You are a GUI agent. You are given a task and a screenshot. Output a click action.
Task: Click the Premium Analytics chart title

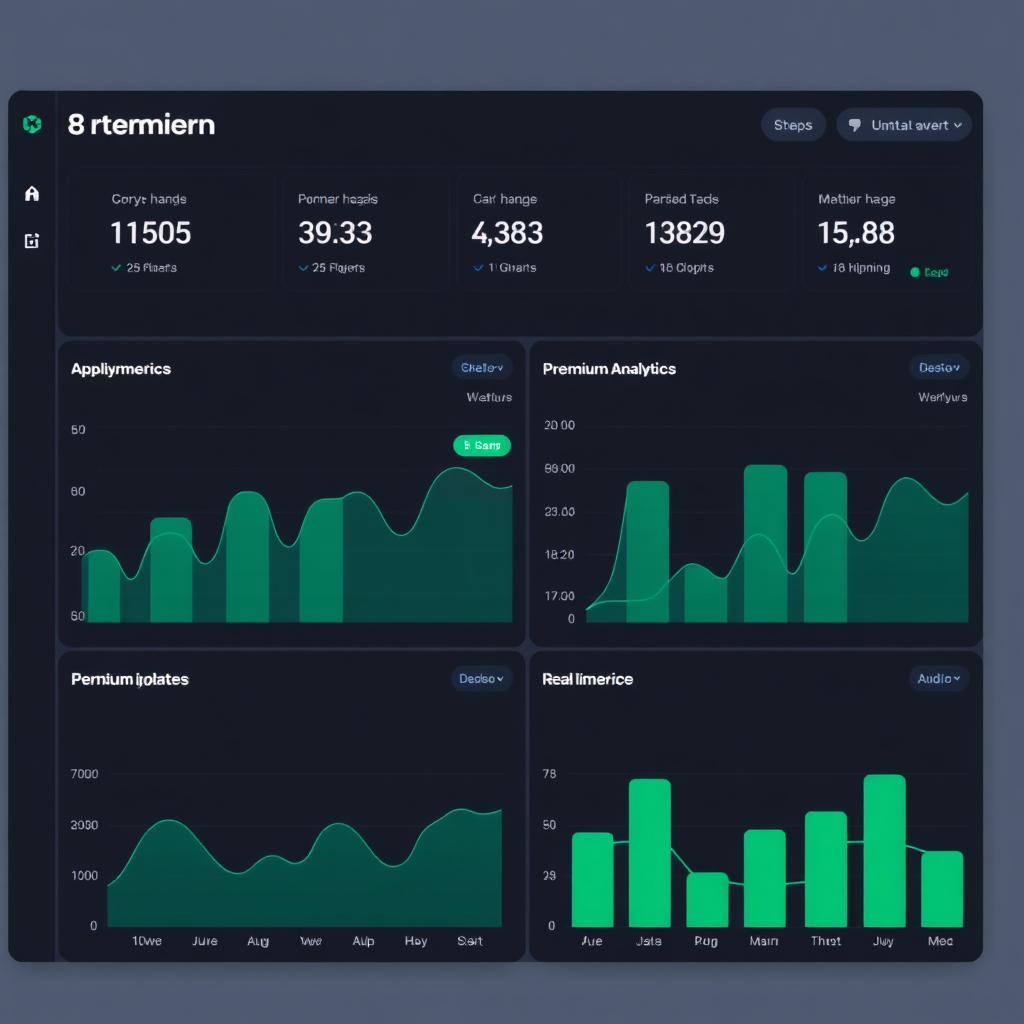pos(609,369)
